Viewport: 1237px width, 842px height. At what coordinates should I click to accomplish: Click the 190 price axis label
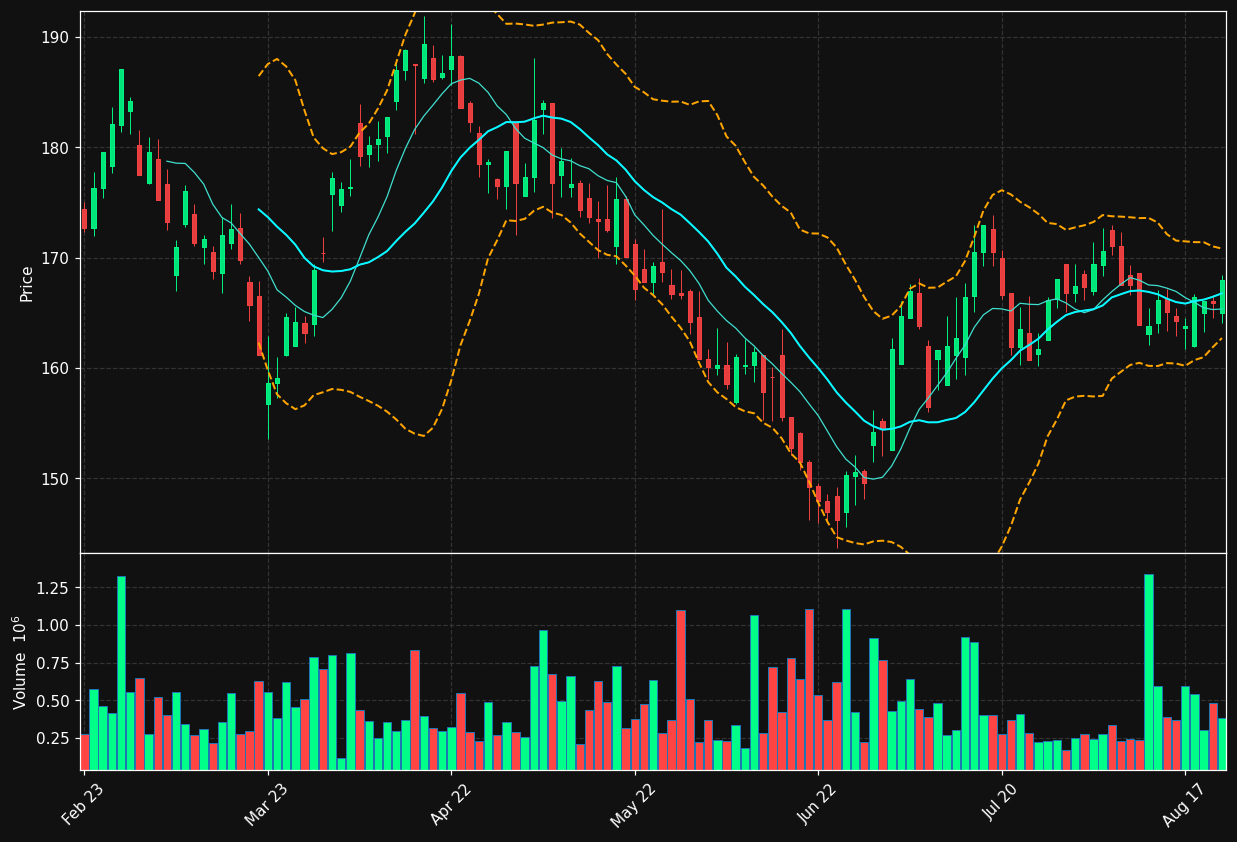[x=55, y=38]
